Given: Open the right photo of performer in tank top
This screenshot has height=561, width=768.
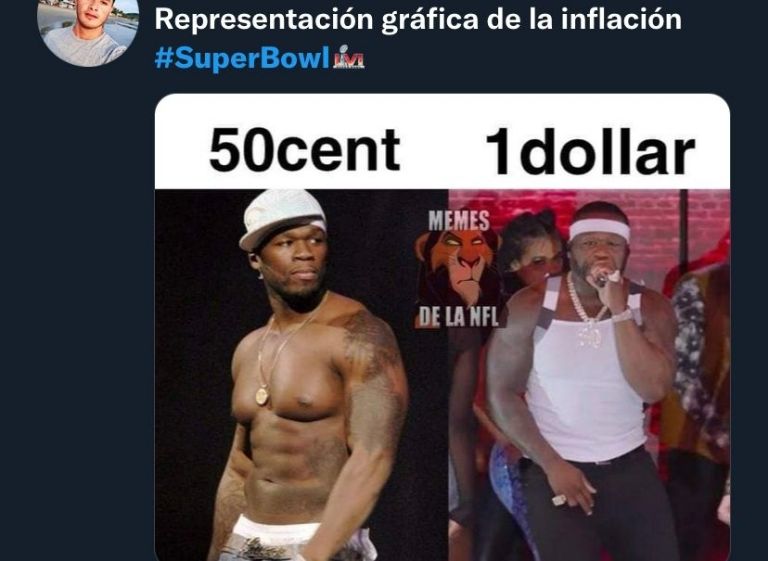Looking at the screenshot, I should [x=589, y=375].
